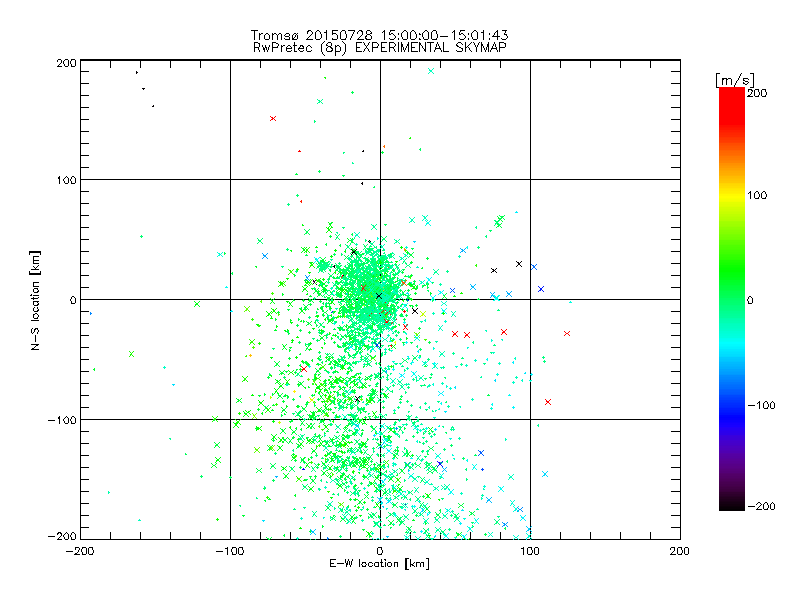Click the plot title "Tromsø 20150728 15:00:00-15:01:43"
The height and width of the screenshot is (600, 800).
[x=379, y=35]
